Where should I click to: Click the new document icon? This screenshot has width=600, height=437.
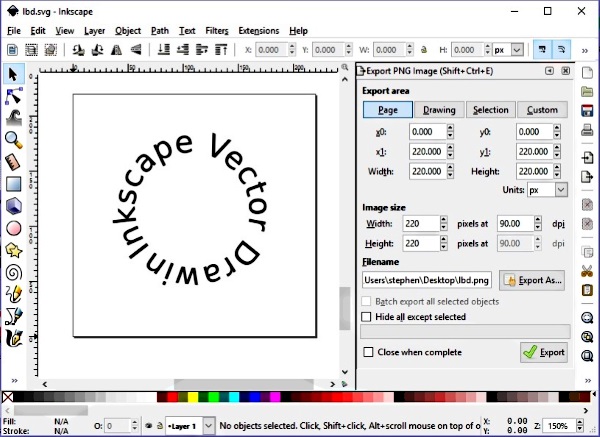587,73
